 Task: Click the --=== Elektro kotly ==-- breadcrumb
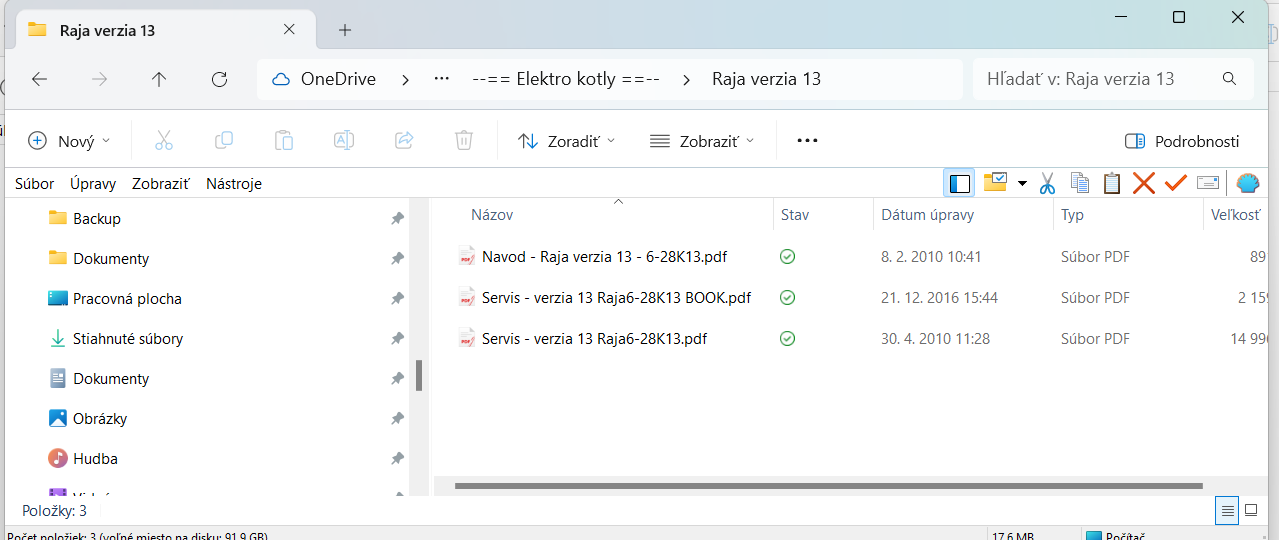pos(566,79)
